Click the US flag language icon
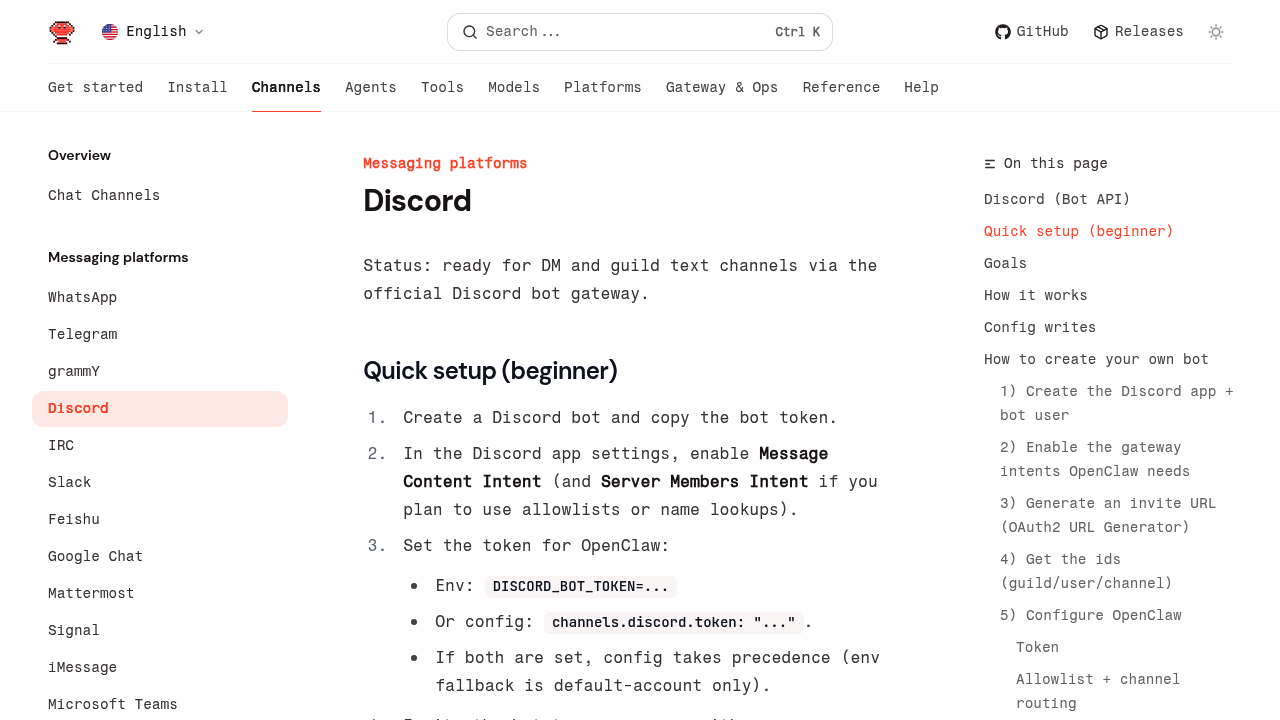The width and height of the screenshot is (1280, 720). pyautogui.click(x=110, y=32)
